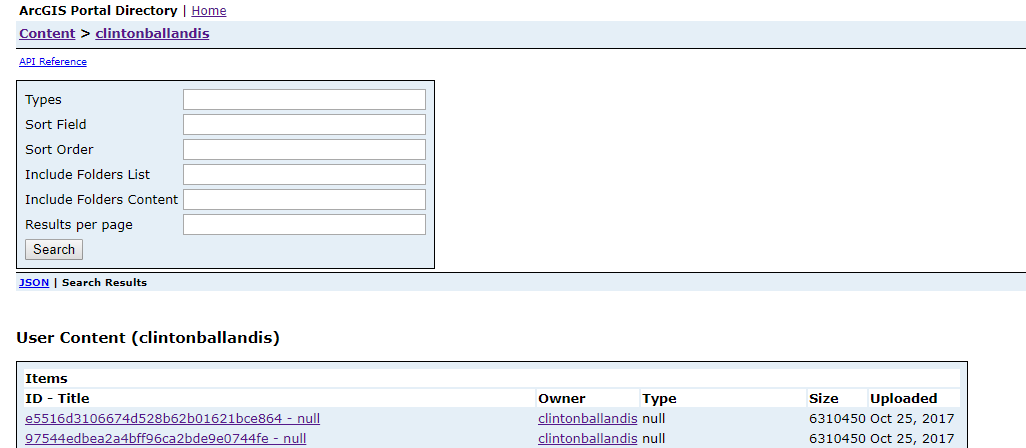Open the JSON format link

34,283
